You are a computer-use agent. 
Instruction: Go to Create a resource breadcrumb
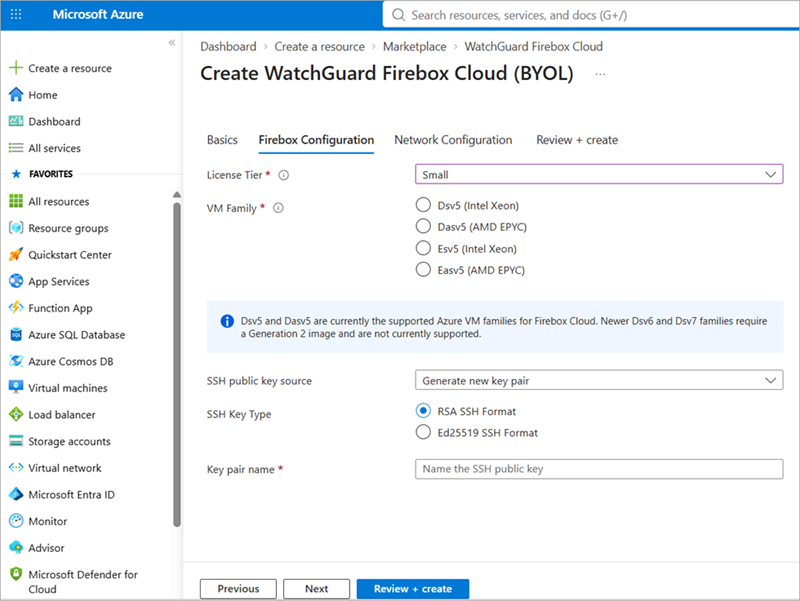click(319, 46)
